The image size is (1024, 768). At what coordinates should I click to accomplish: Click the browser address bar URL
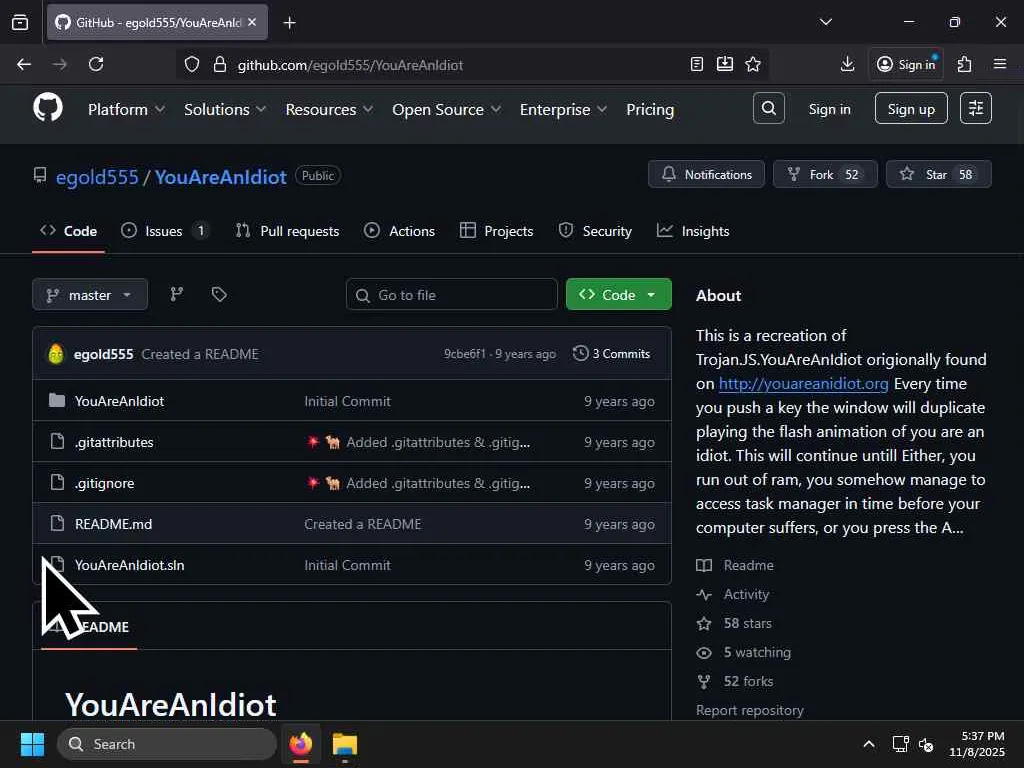(350, 65)
